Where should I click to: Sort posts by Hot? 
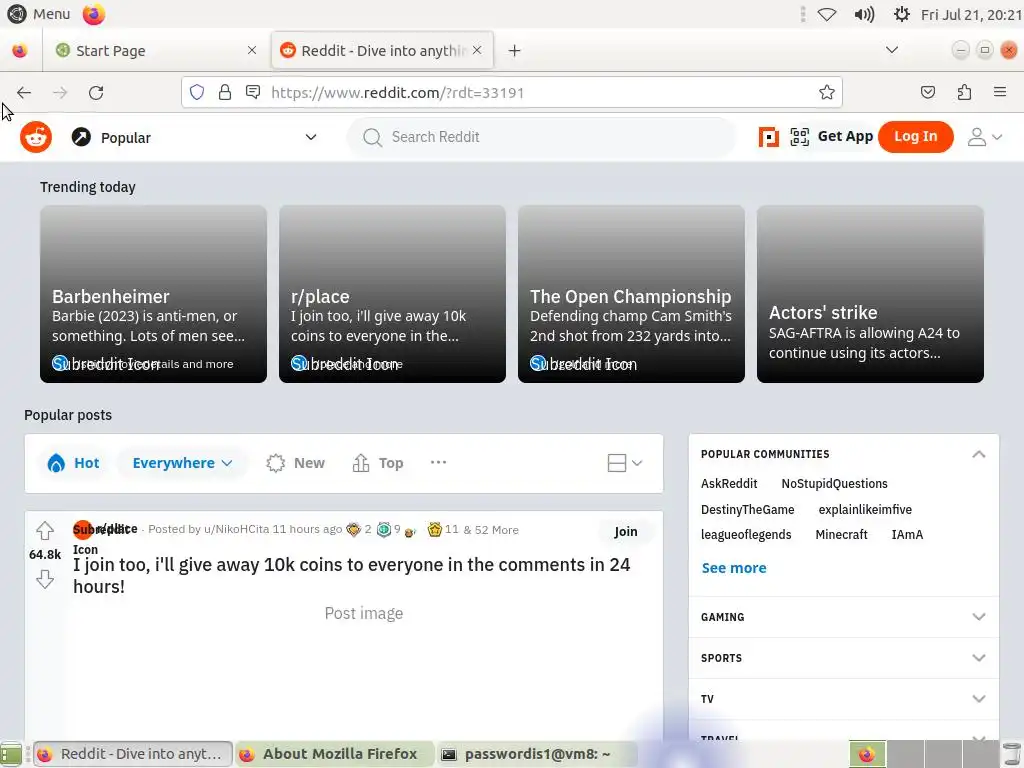coord(73,463)
